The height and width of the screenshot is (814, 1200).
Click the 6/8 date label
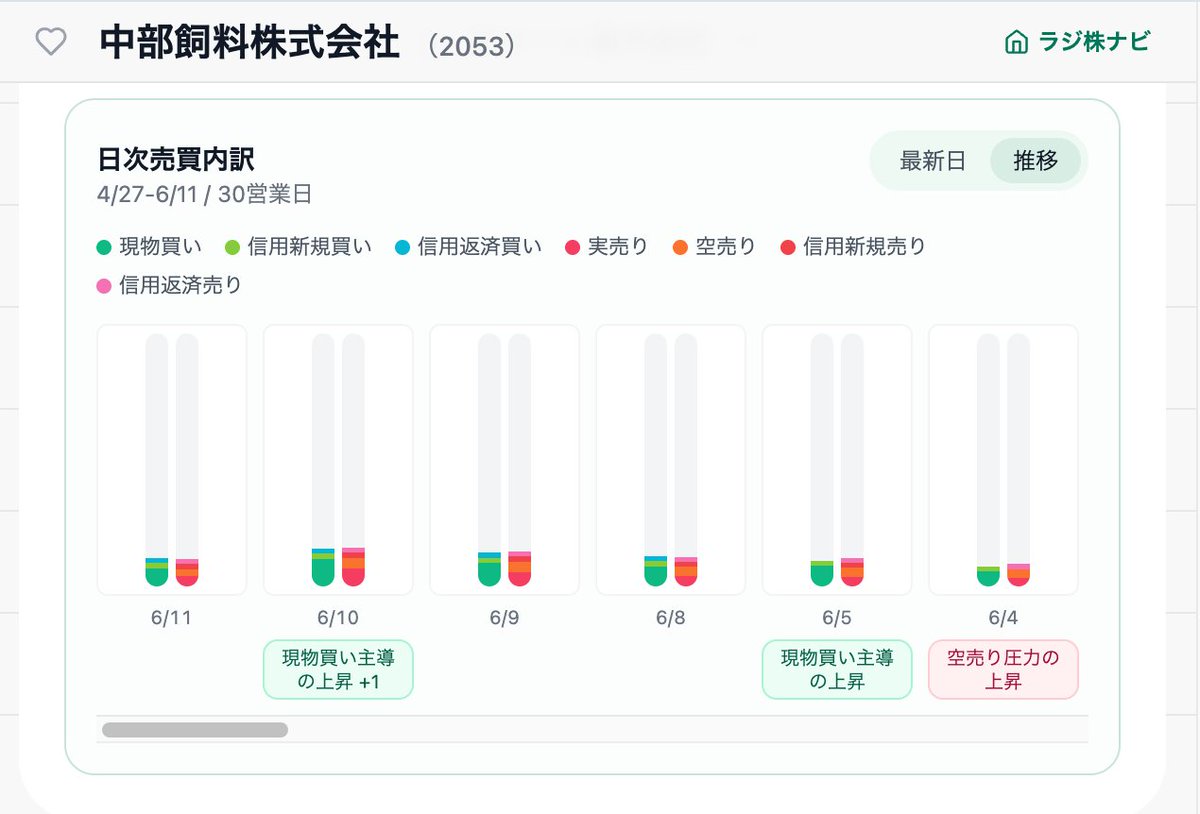coord(671,618)
